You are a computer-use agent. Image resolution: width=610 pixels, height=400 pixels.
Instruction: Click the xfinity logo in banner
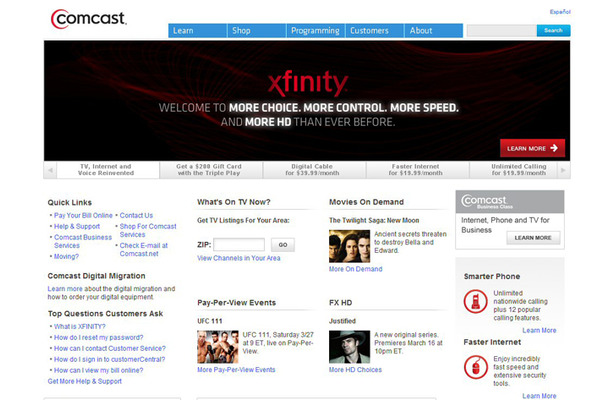[308, 83]
